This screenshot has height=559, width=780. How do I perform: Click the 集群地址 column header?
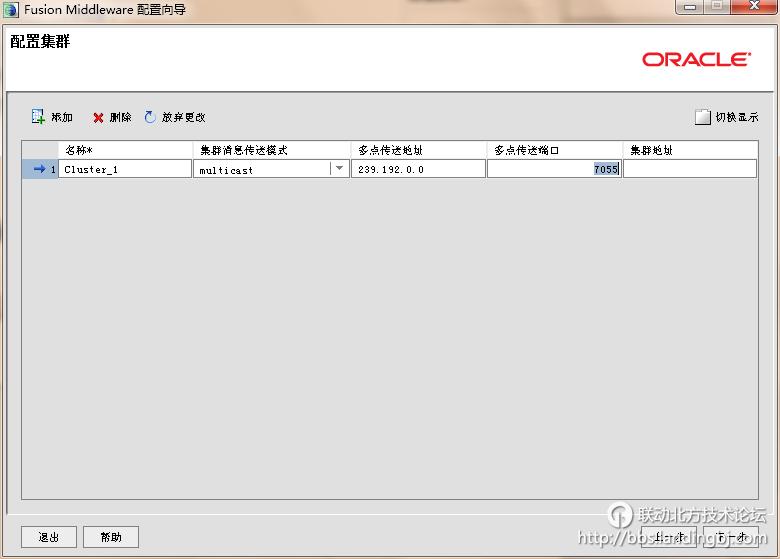point(690,150)
